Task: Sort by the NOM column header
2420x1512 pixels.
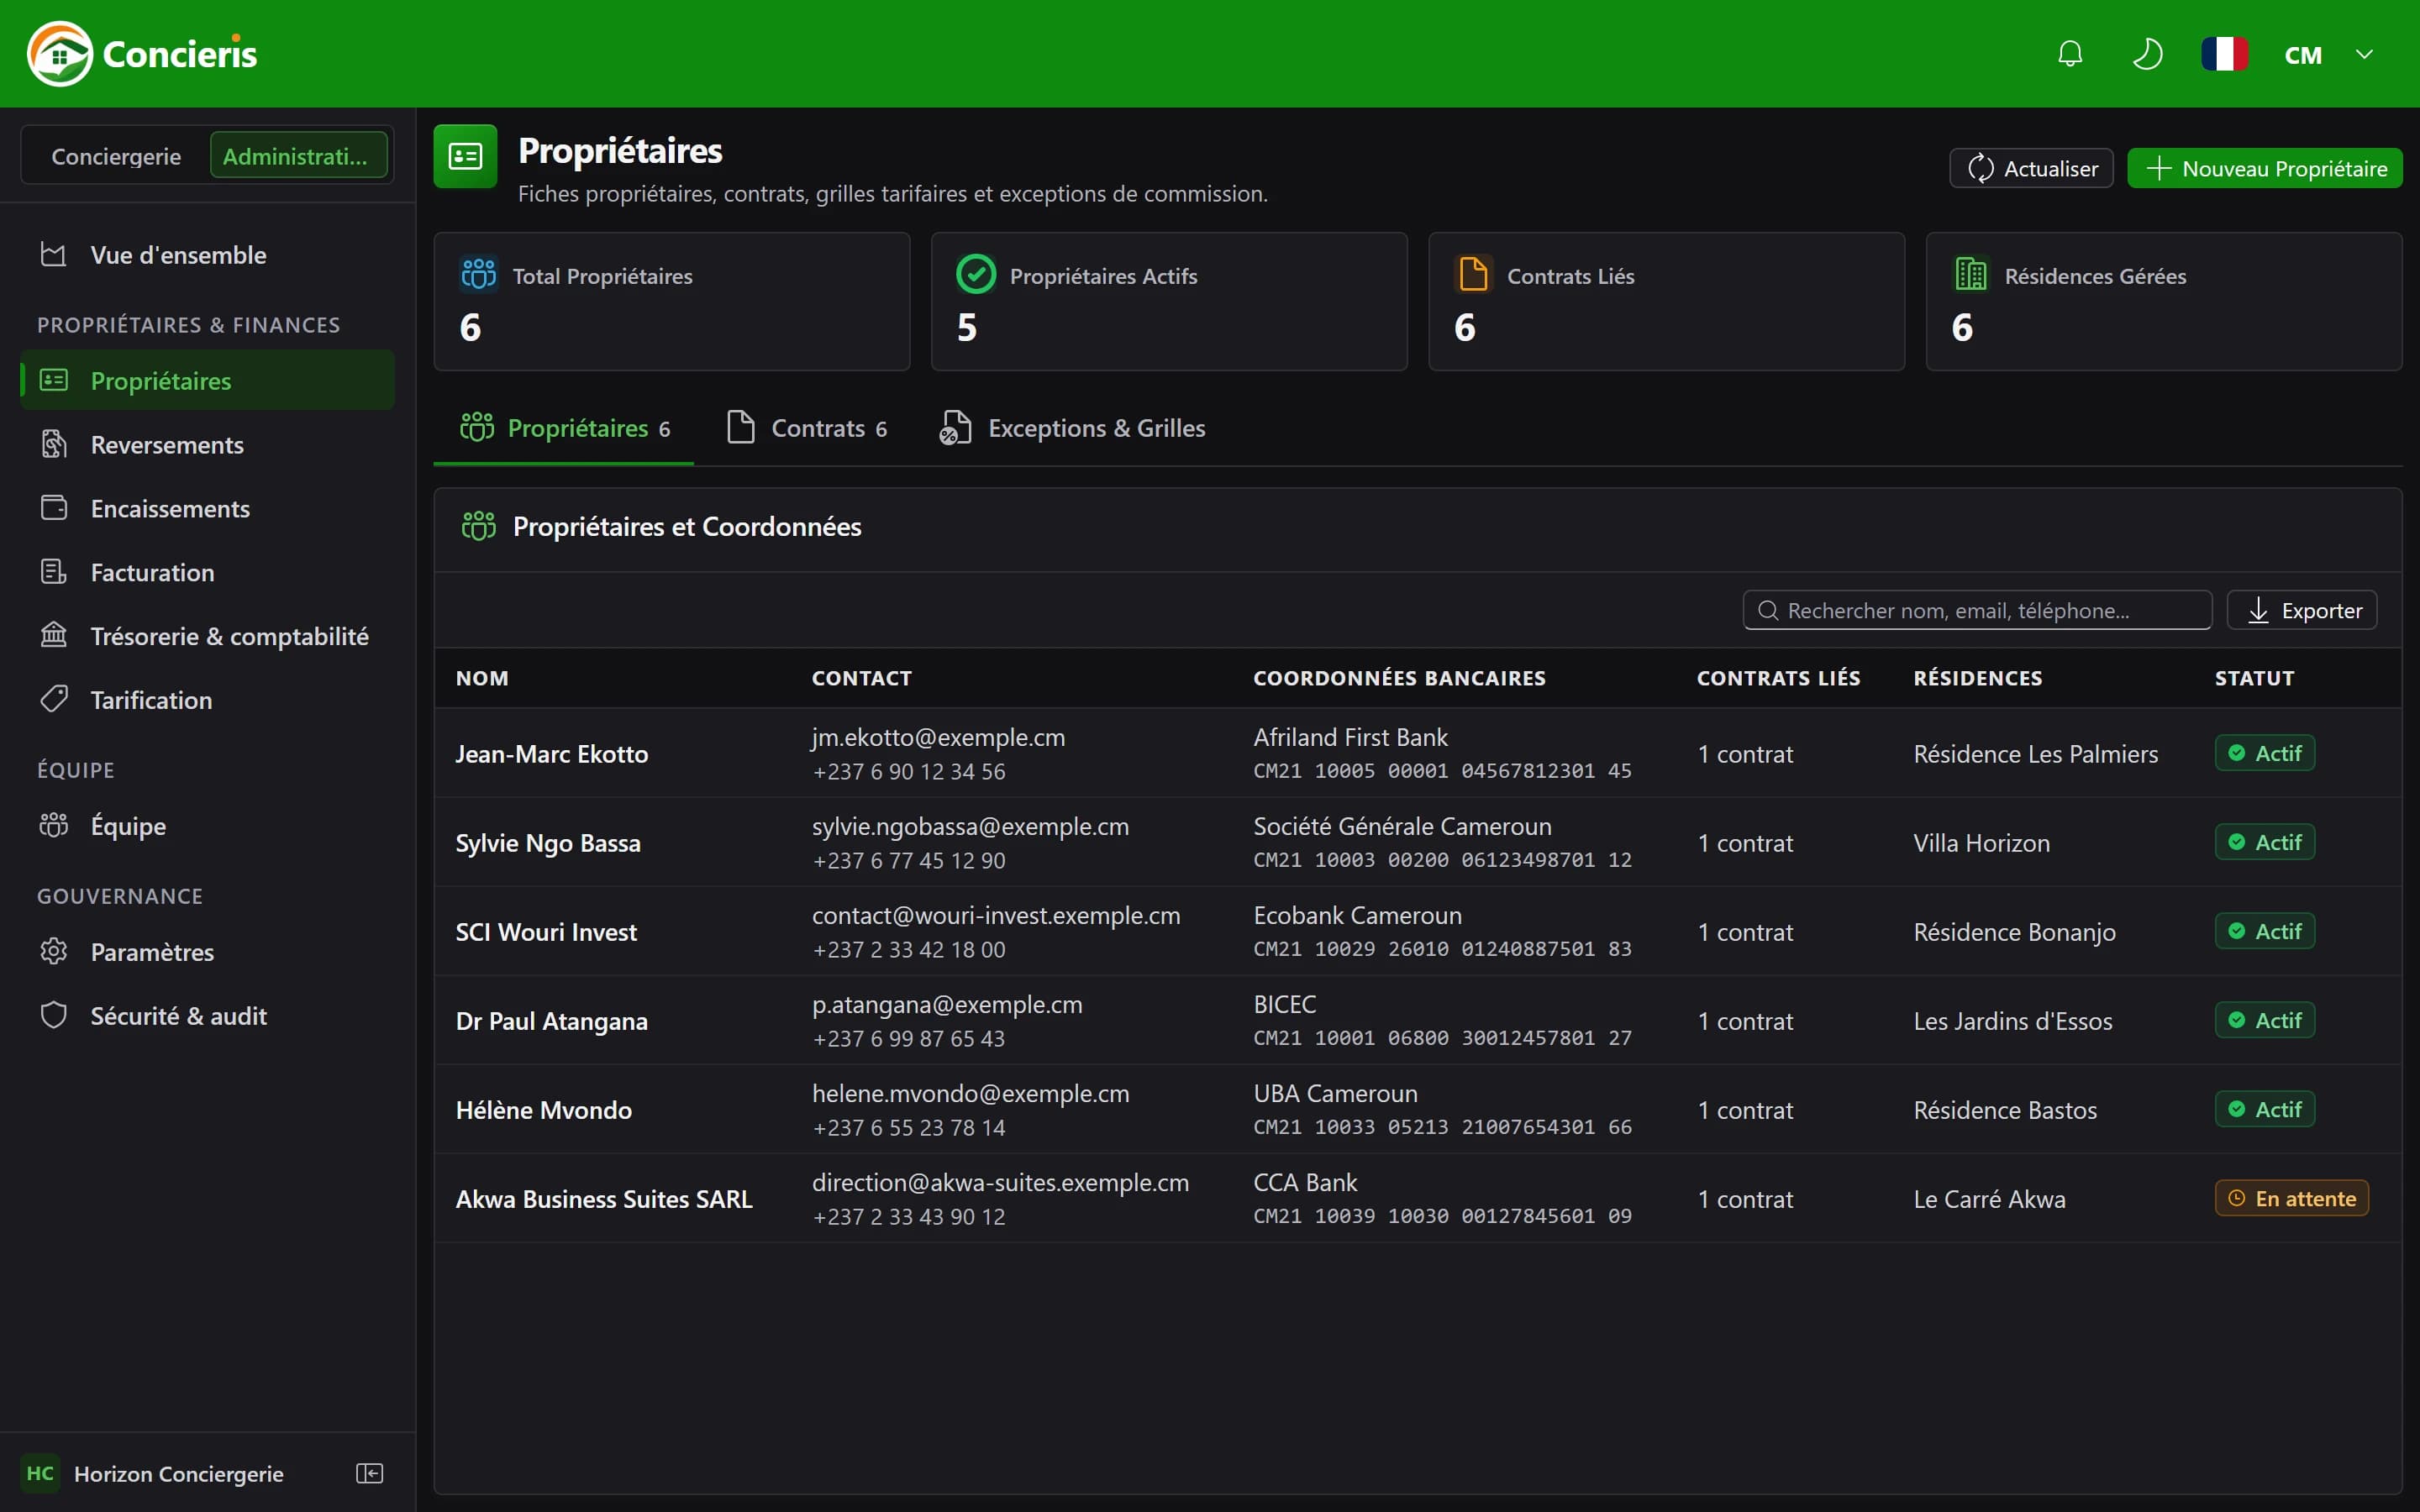Action: (x=482, y=678)
